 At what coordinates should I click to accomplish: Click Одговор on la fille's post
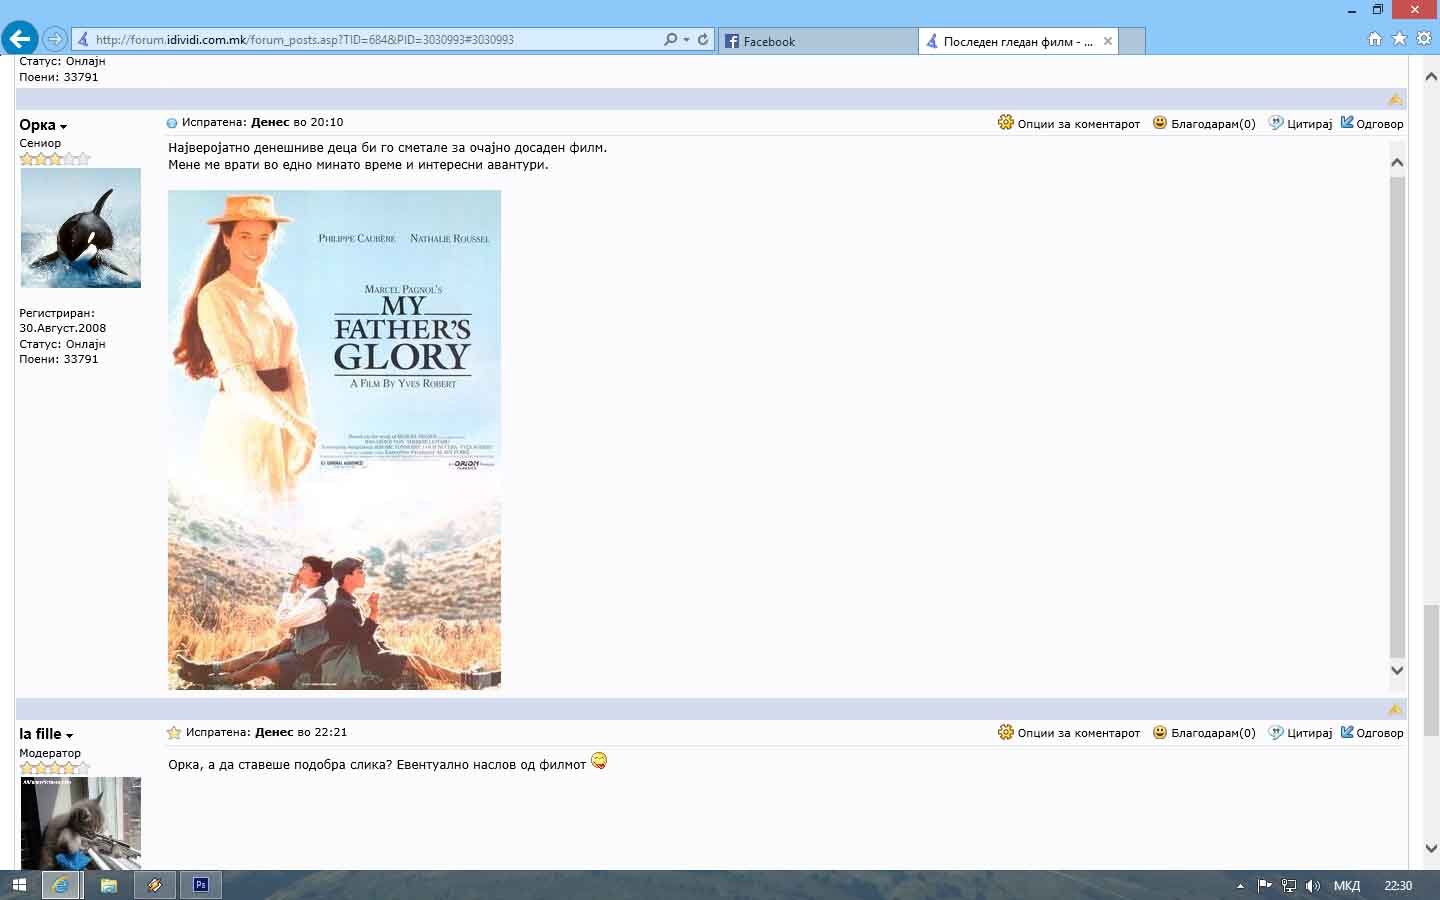click(1380, 733)
